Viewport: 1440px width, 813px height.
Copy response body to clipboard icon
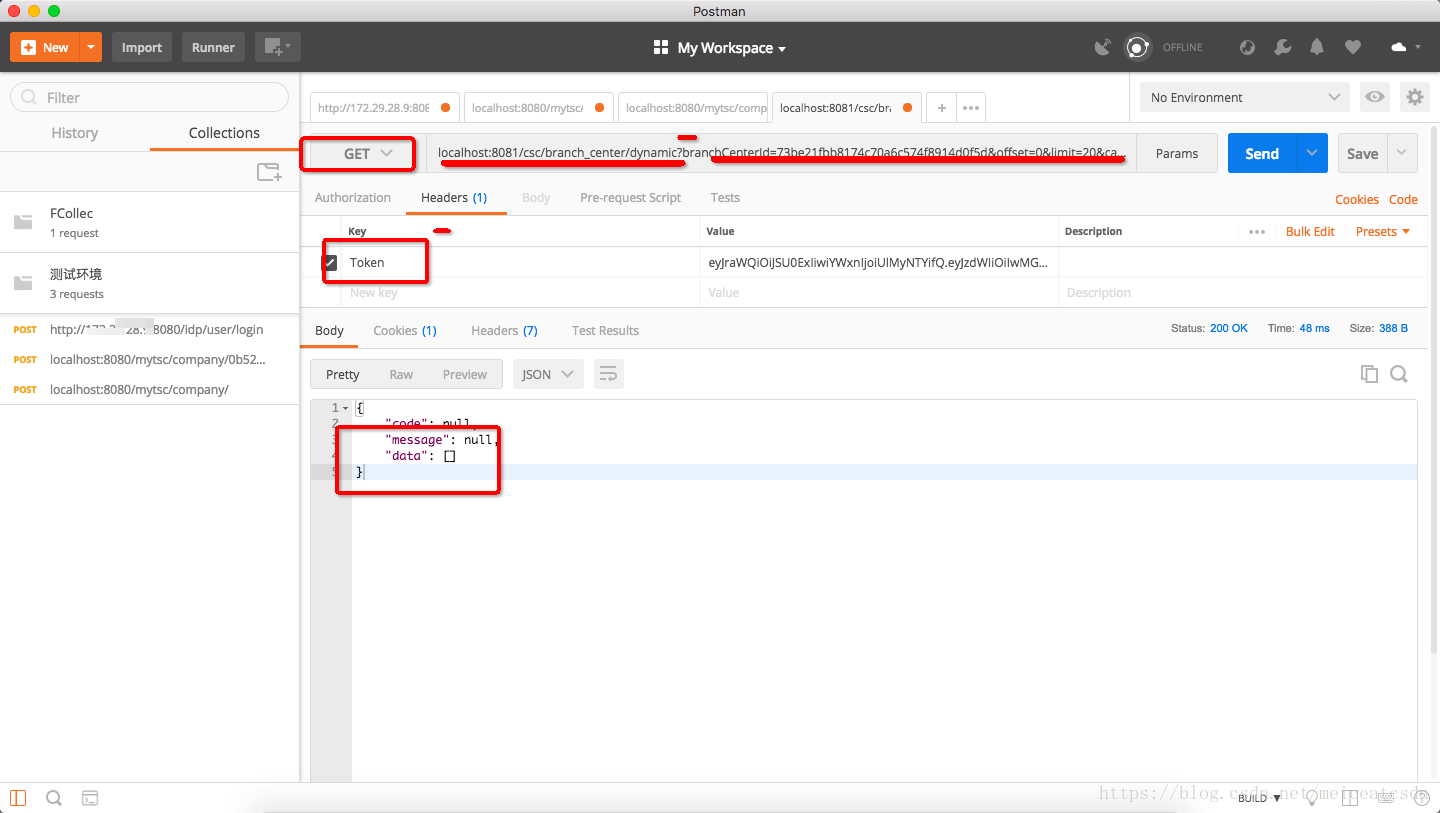pyautogui.click(x=1369, y=374)
